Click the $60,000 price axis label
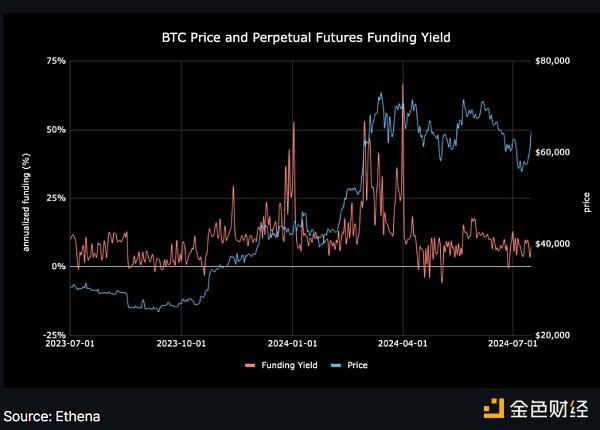 click(553, 152)
